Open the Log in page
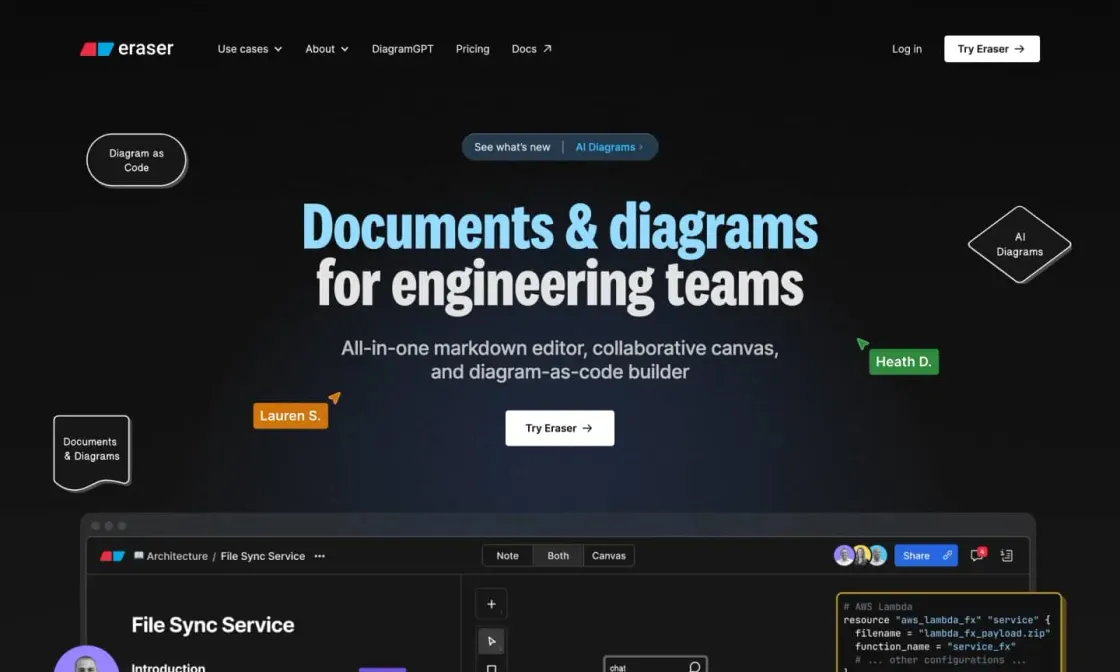The width and height of the screenshot is (1120, 672). (x=906, y=49)
